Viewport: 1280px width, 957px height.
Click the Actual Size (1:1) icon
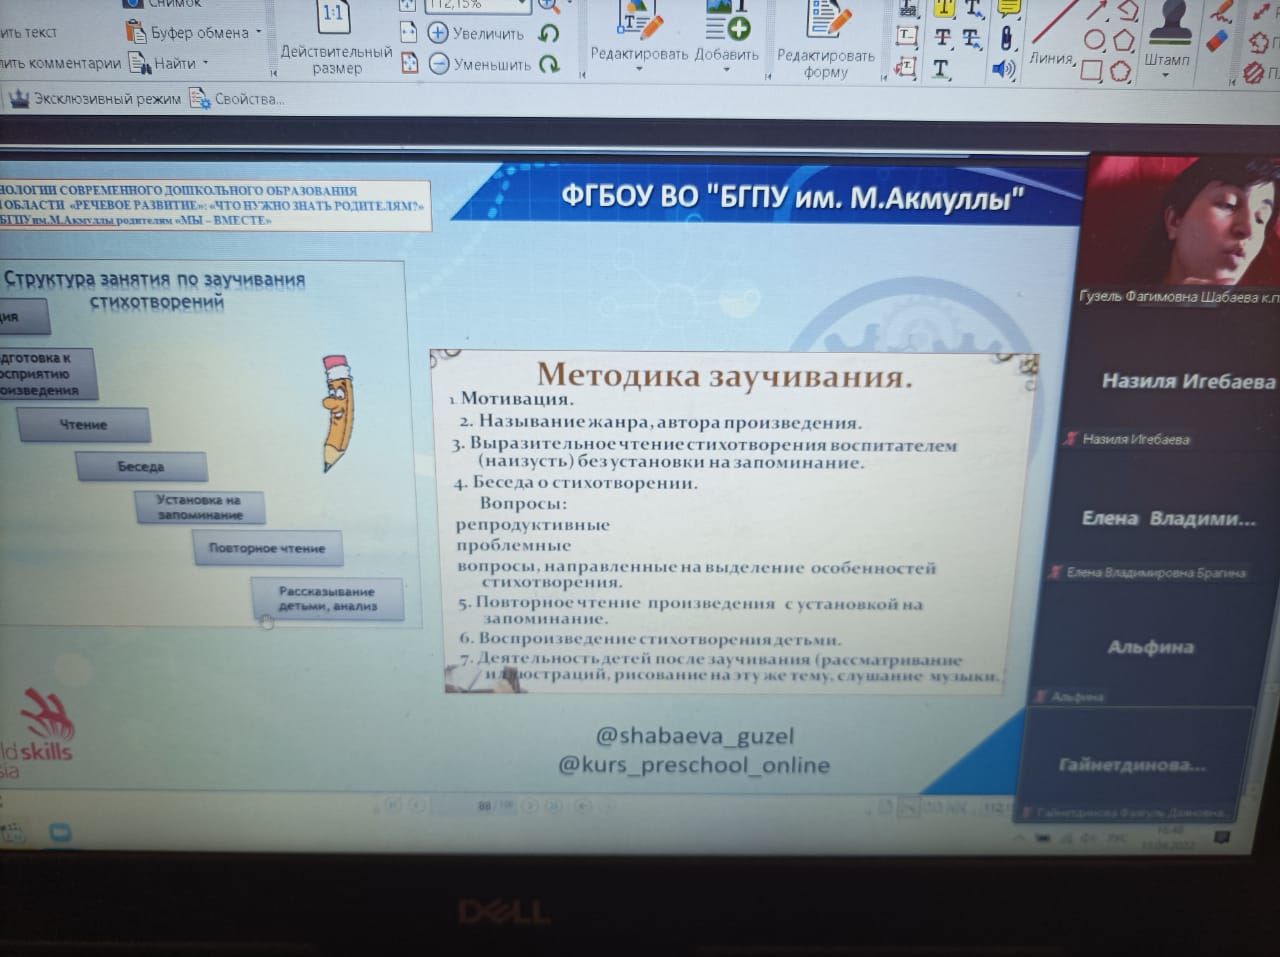click(x=333, y=16)
